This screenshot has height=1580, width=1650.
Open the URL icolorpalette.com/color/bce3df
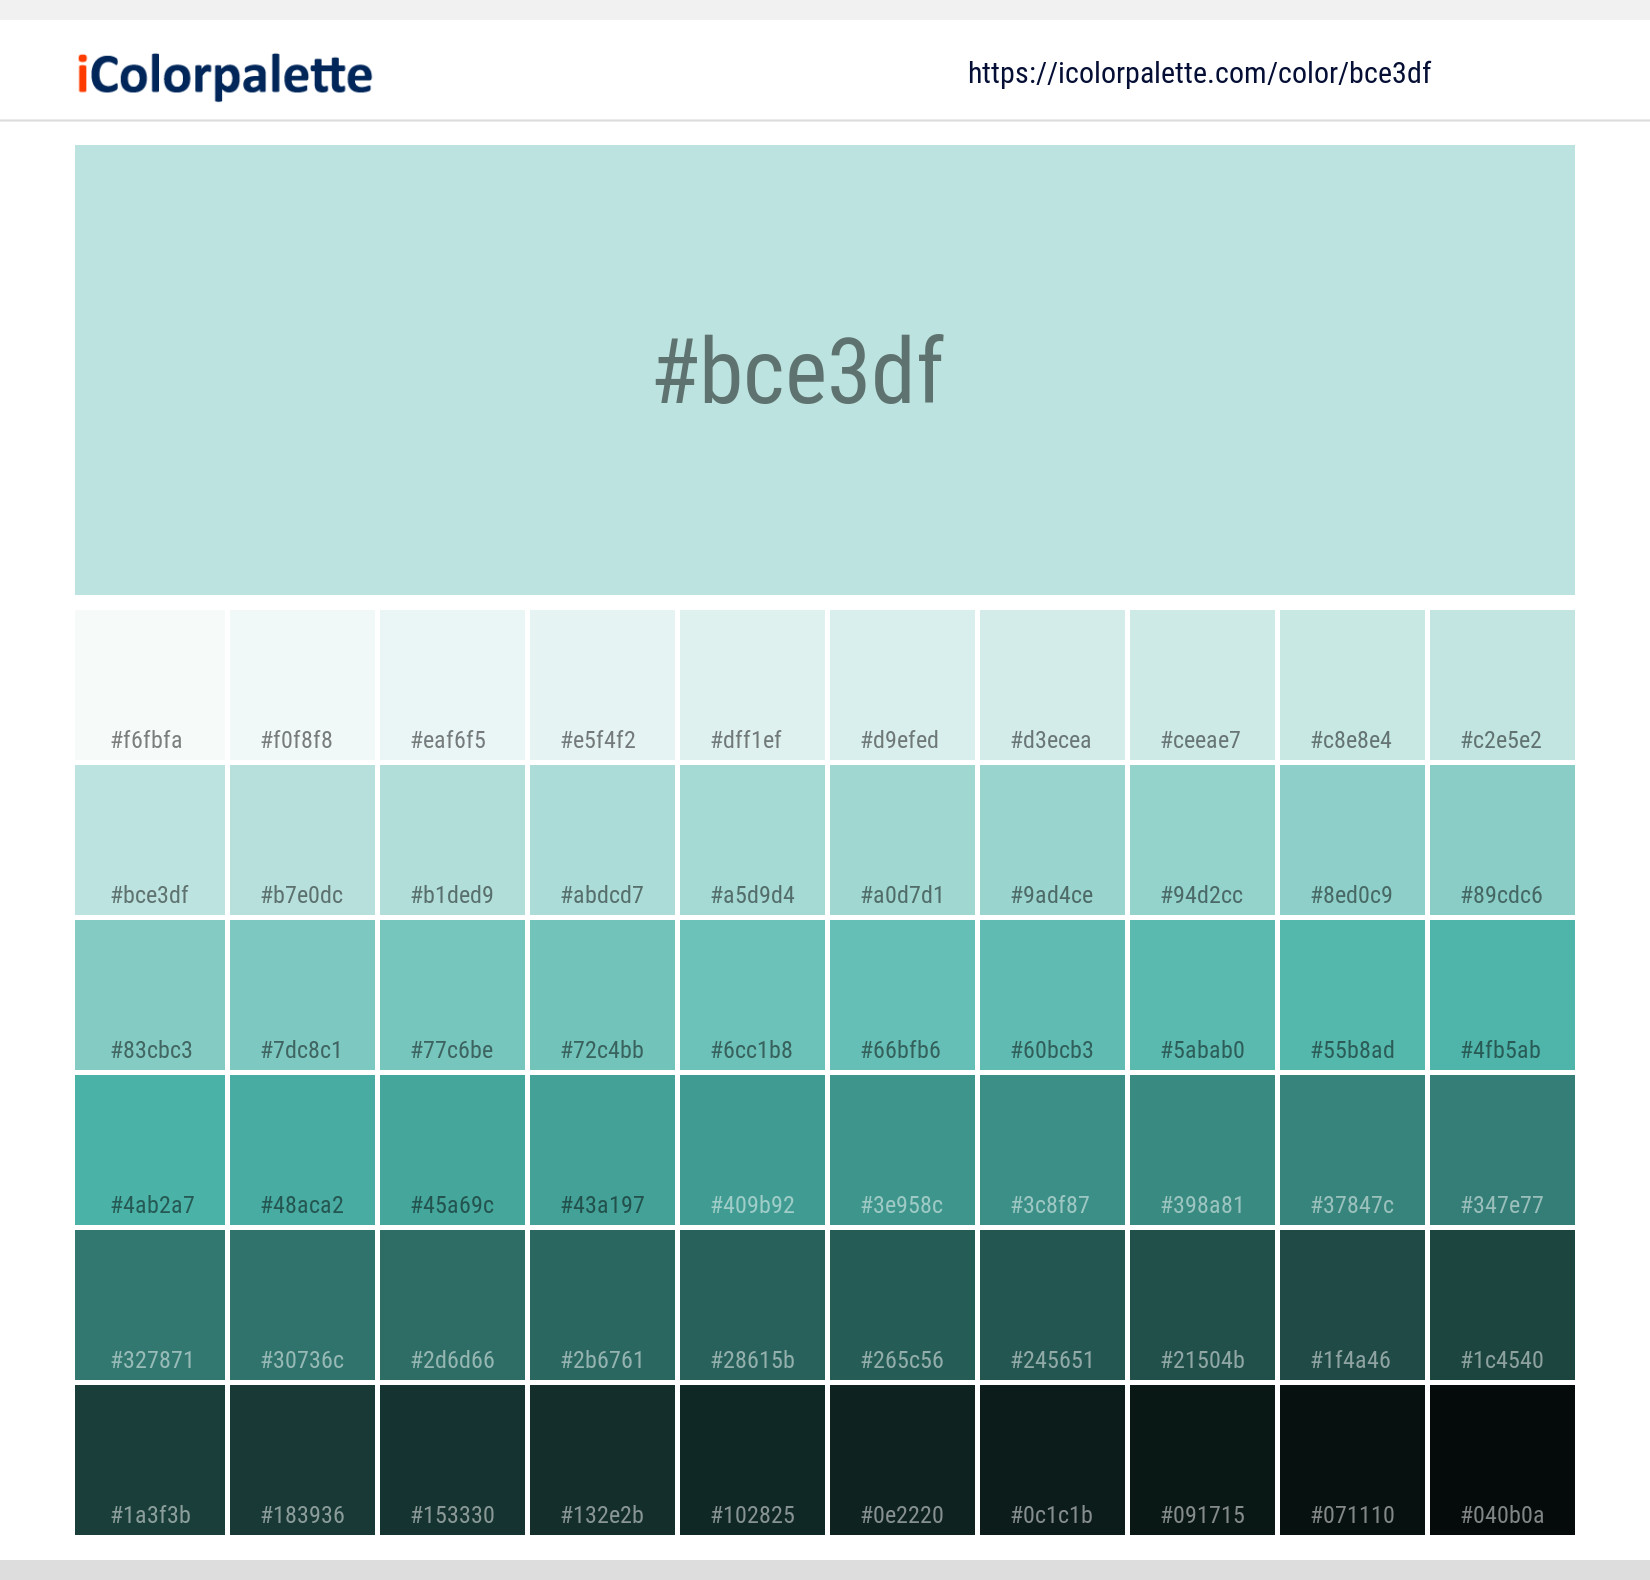pyautogui.click(x=1199, y=72)
